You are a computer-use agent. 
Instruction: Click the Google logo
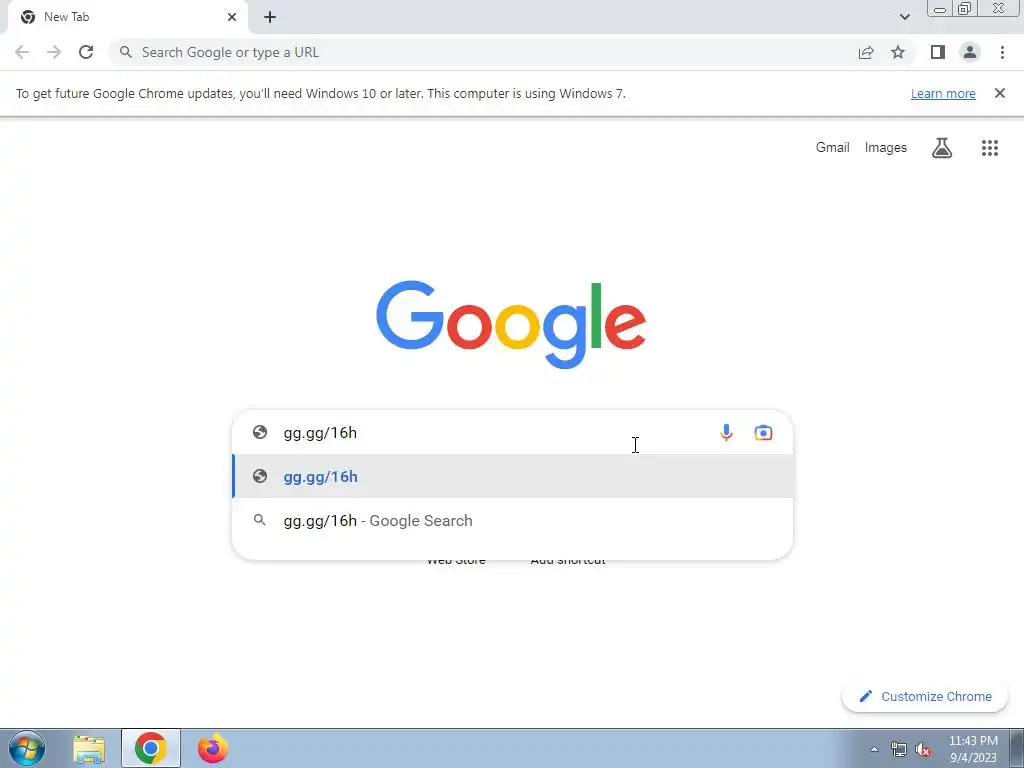(x=511, y=325)
